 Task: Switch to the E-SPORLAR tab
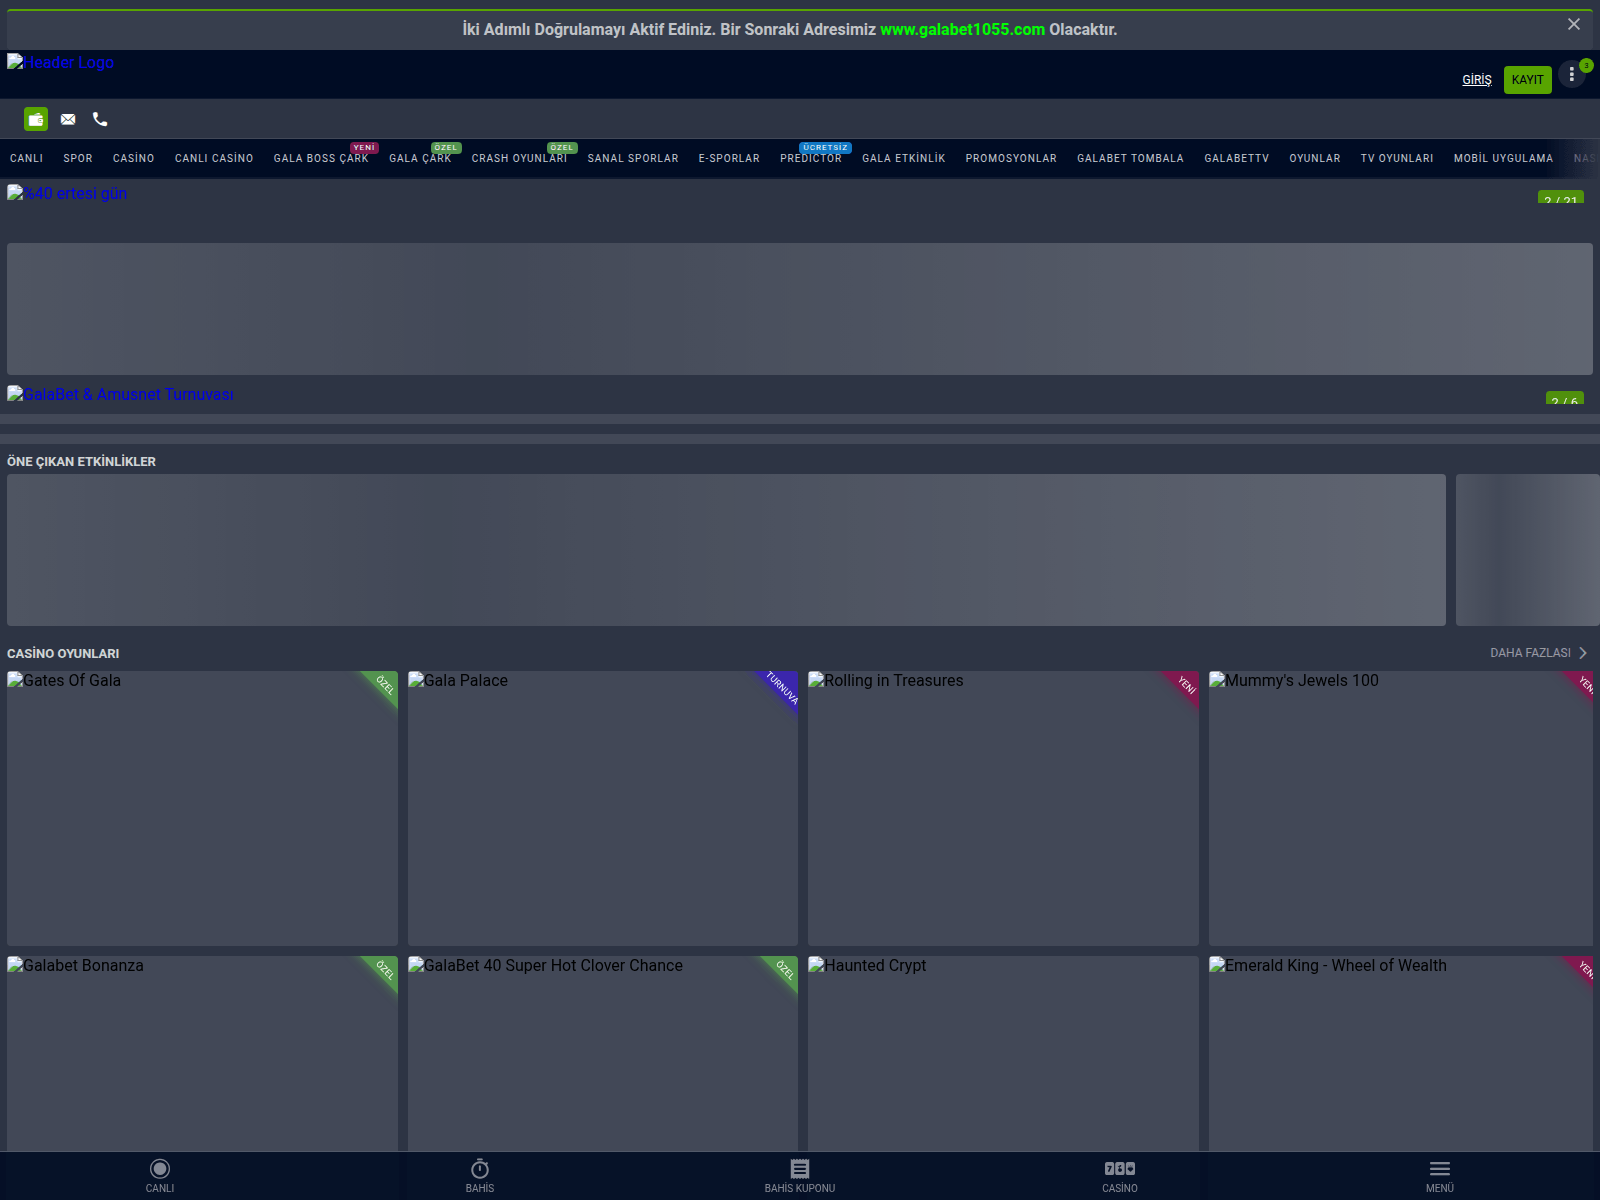coord(729,158)
